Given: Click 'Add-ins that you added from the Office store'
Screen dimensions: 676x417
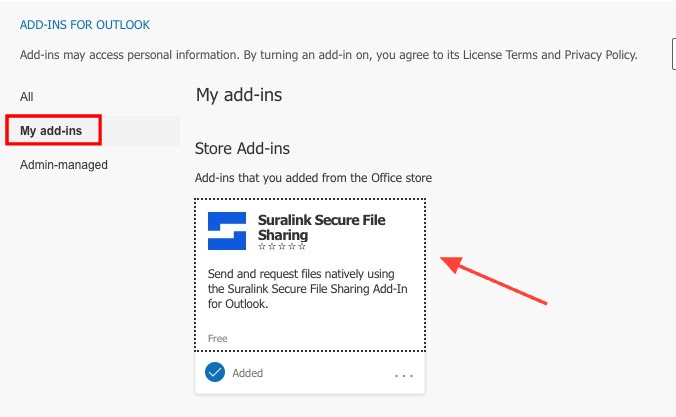Looking at the screenshot, I should coord(313,178).
